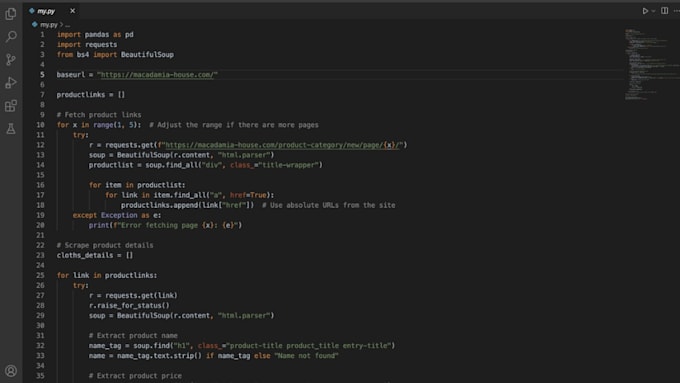Click the code minimap overview

pos(651,64)
